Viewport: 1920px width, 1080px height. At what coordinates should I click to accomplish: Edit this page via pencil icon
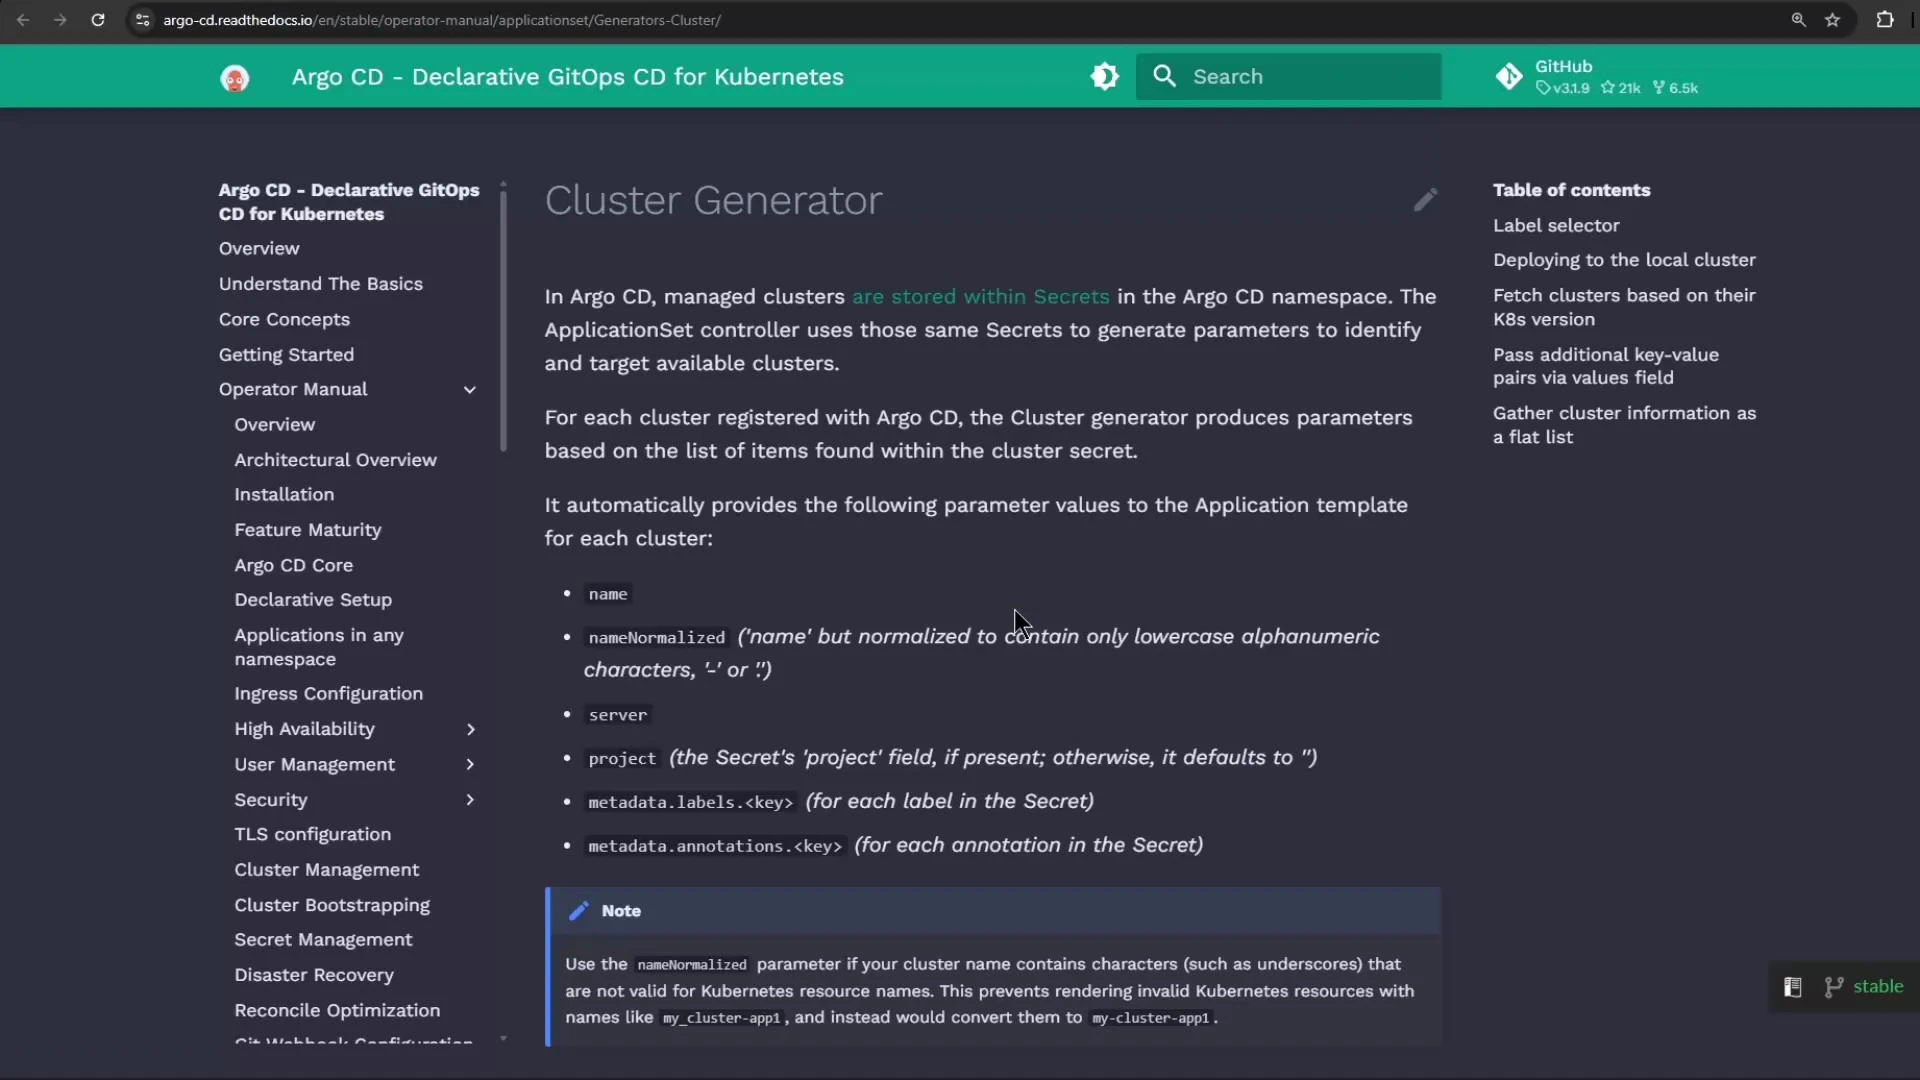point(1425,200)
